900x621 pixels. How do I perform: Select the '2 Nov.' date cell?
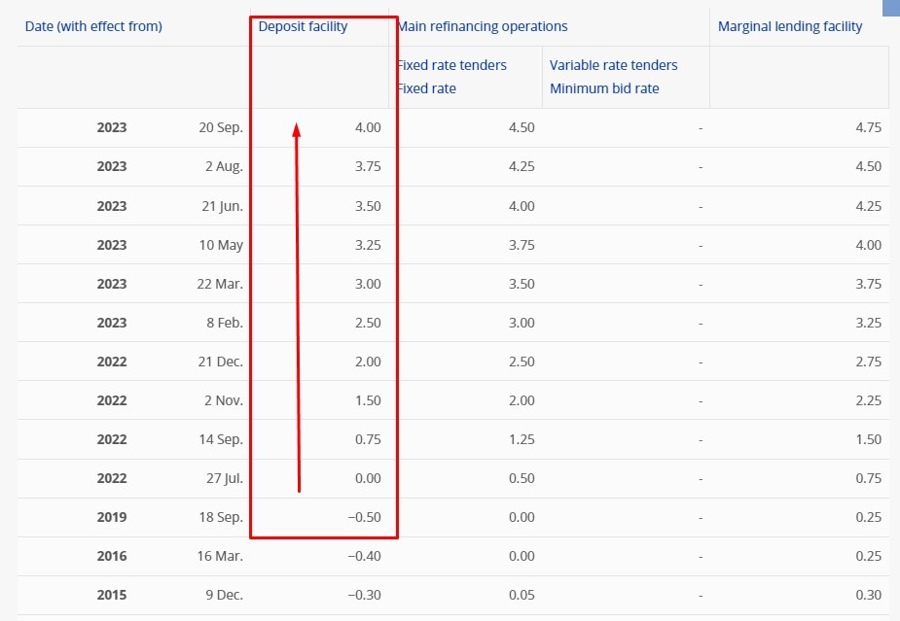[223, 401]
